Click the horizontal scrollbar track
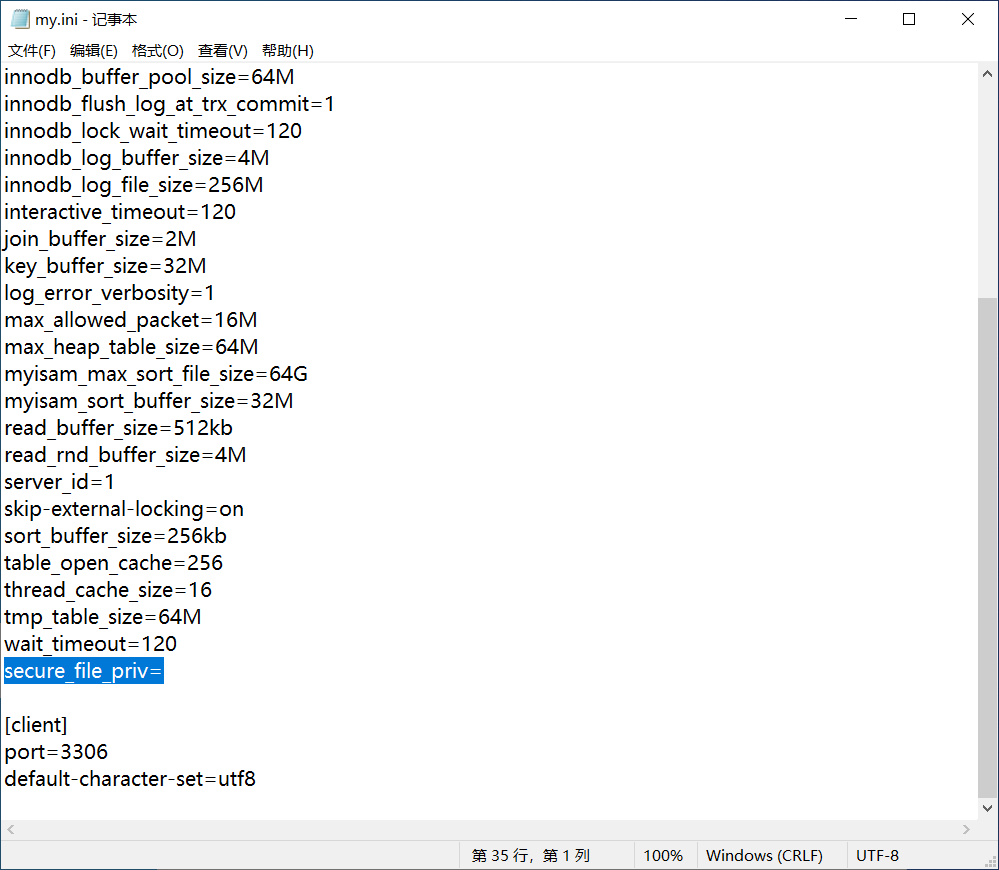The height and width of the screenshot is (870, 999). coord(488,830)
